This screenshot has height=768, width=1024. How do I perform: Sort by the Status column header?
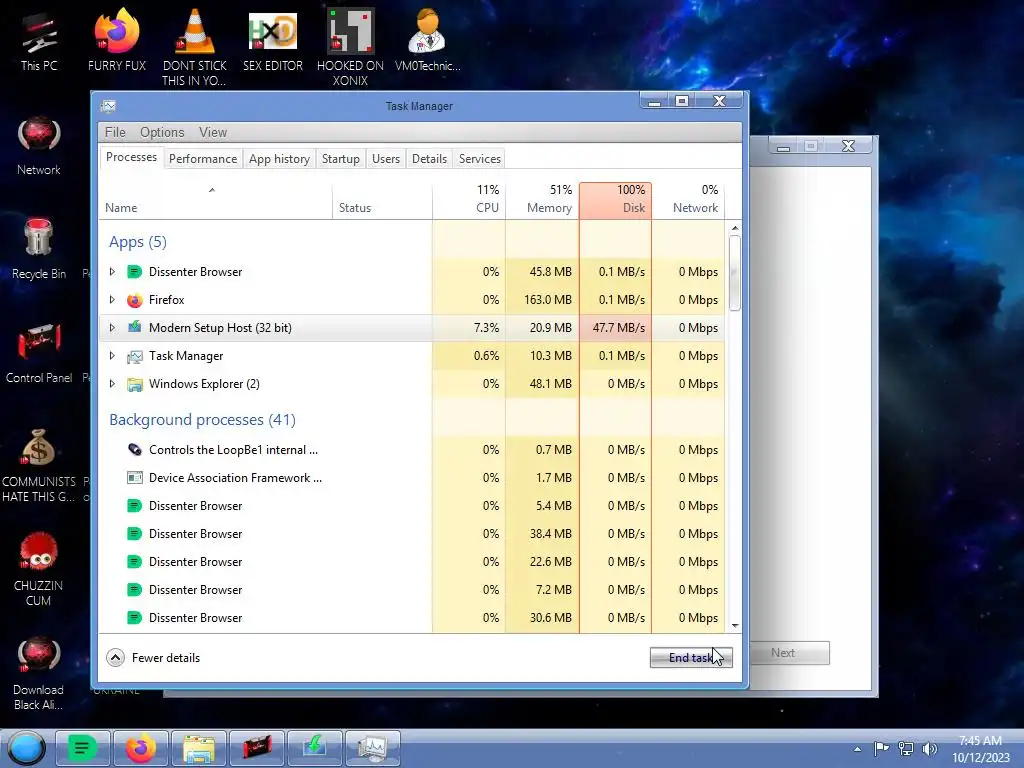coord(382,200)
